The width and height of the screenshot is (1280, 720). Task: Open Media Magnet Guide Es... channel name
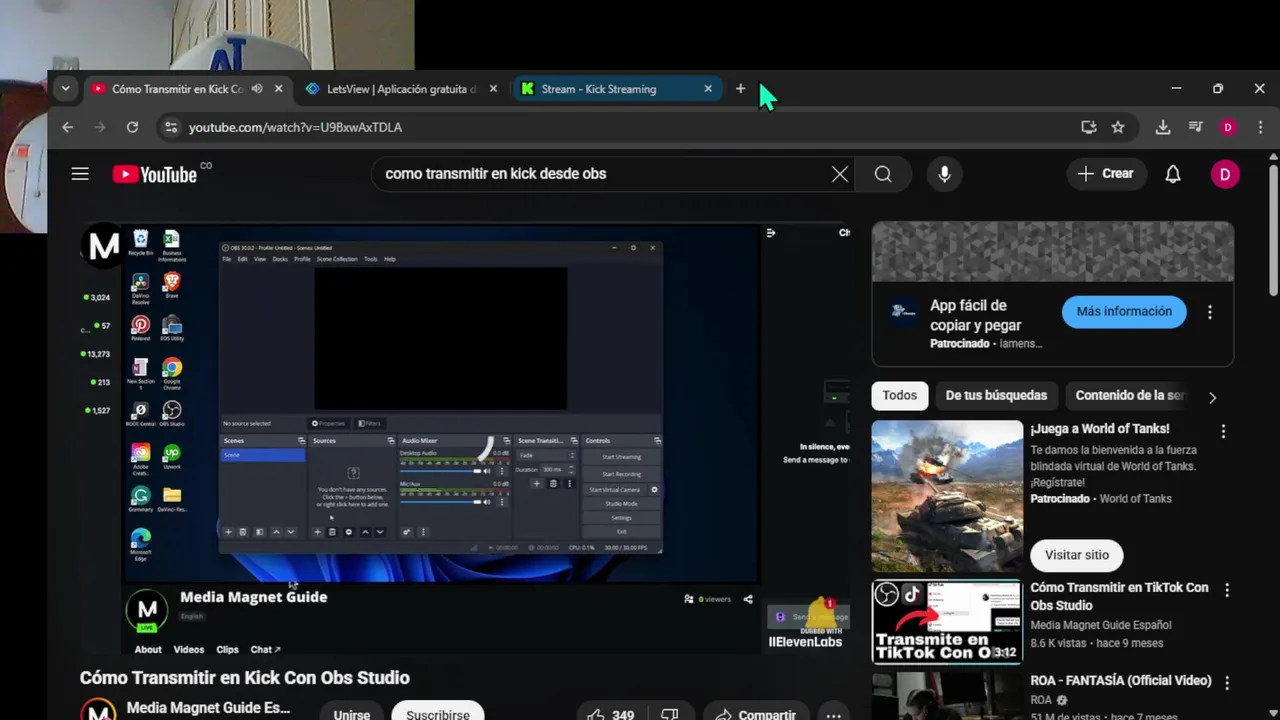click(x=208, y=708)
